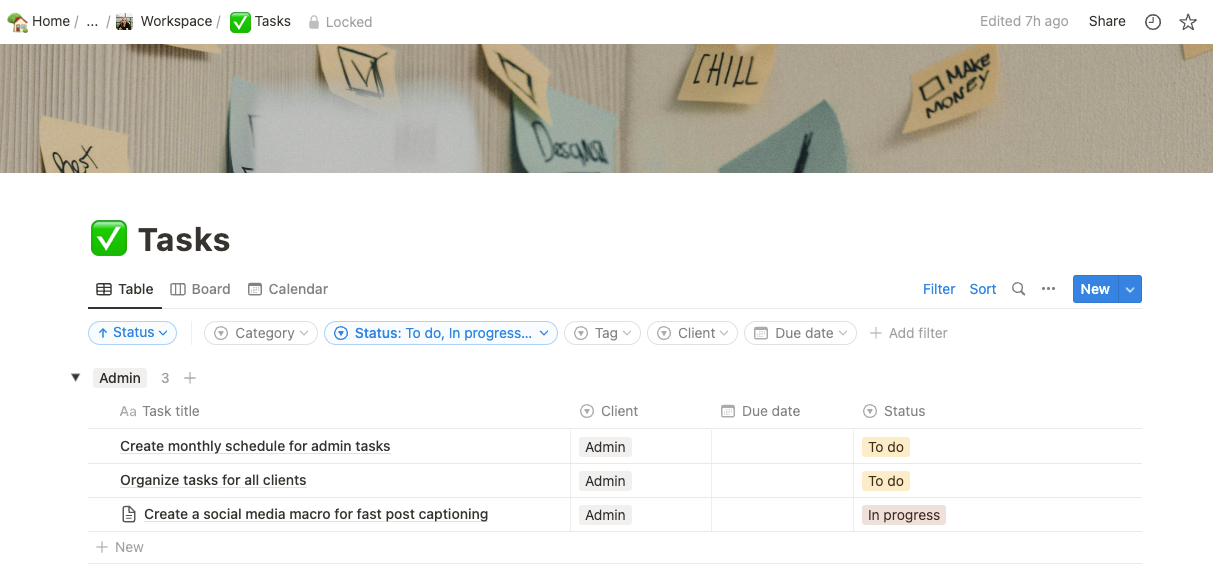The width and height of the screenshot is (1213, 586).
Task: Click the plus icon beside Admin group
Action: point(190,378)
